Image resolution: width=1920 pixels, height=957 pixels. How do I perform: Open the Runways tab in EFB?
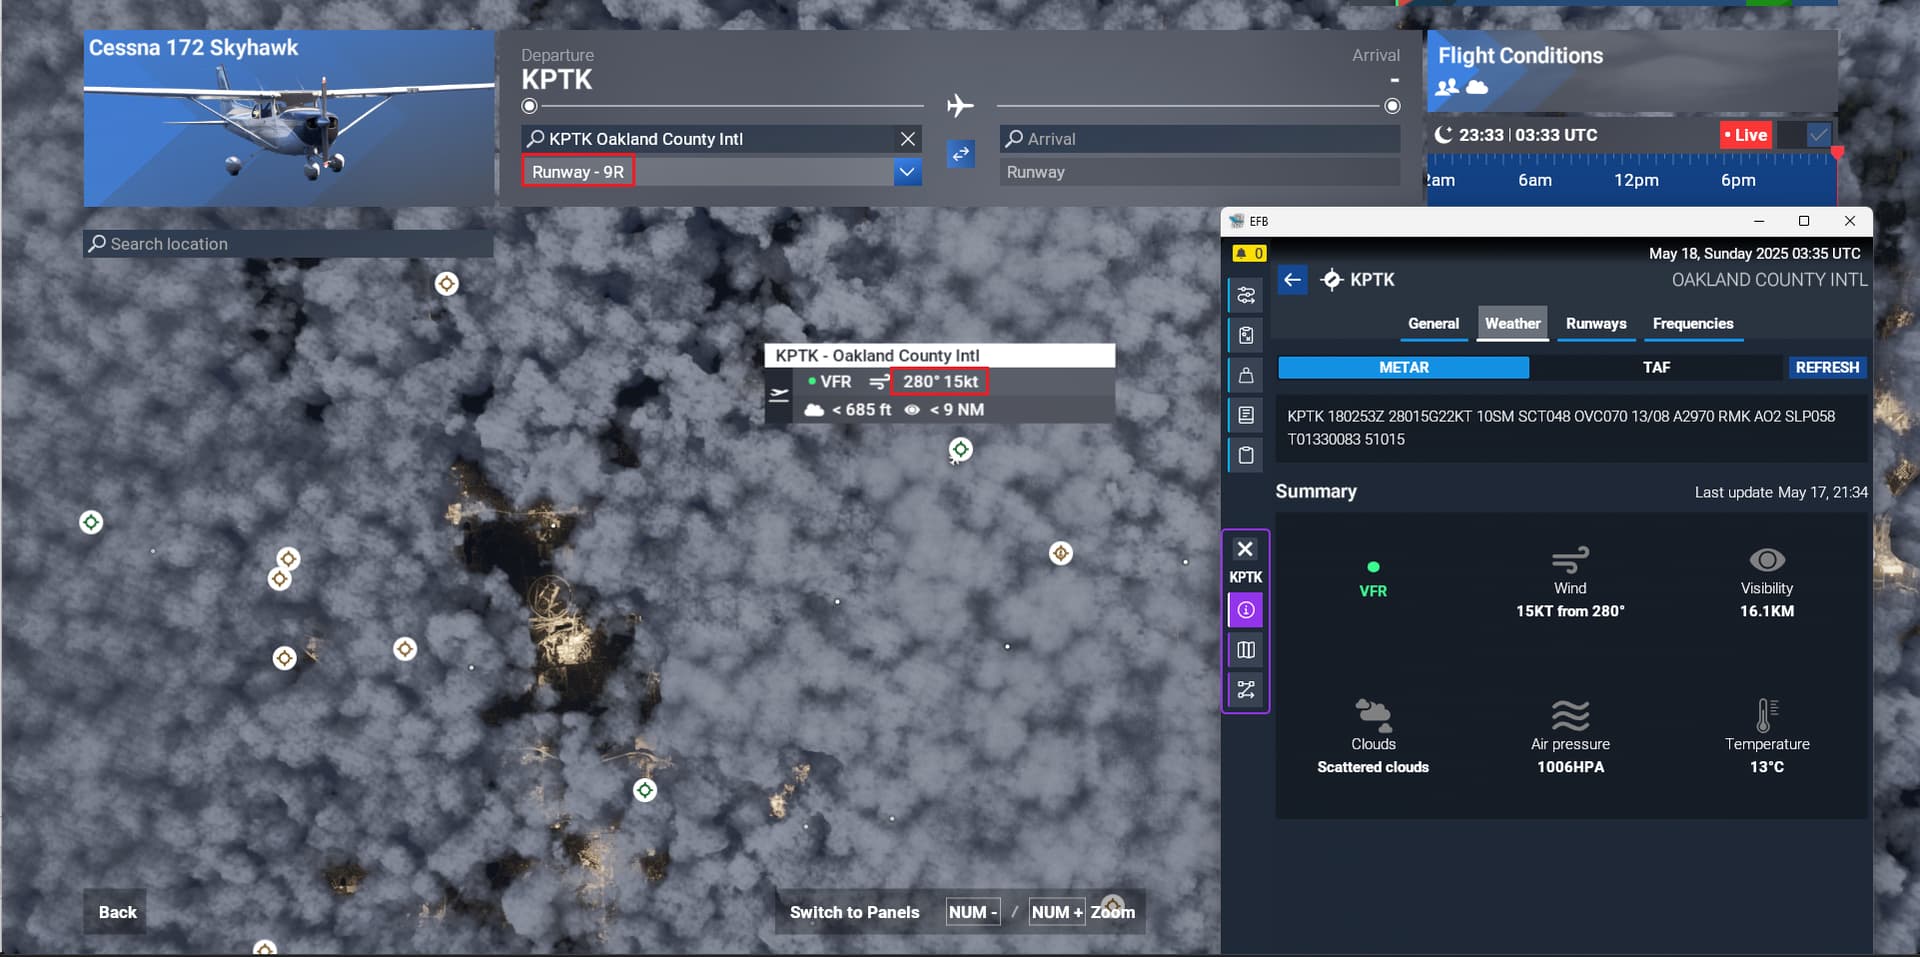click(1596, 324)
